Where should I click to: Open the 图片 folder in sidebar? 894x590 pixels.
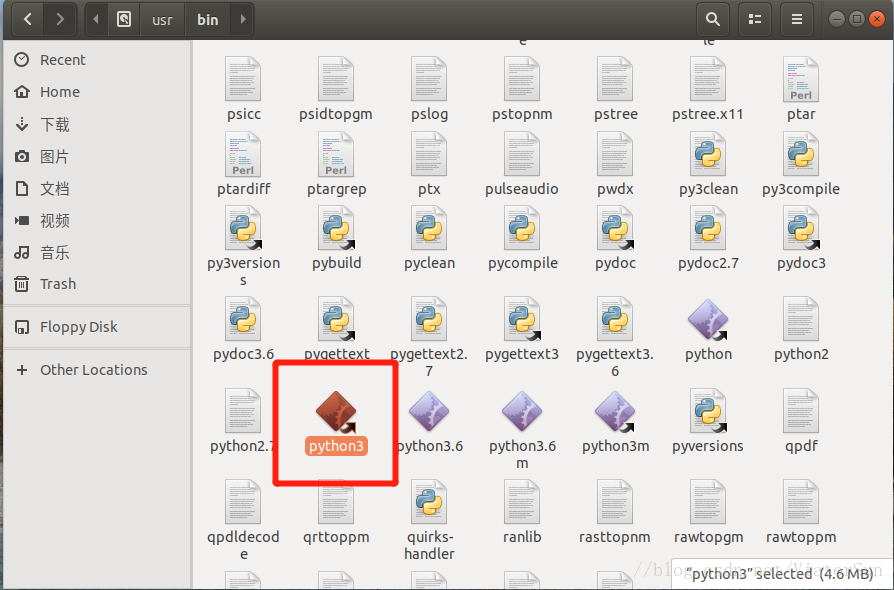coord(97,156)
